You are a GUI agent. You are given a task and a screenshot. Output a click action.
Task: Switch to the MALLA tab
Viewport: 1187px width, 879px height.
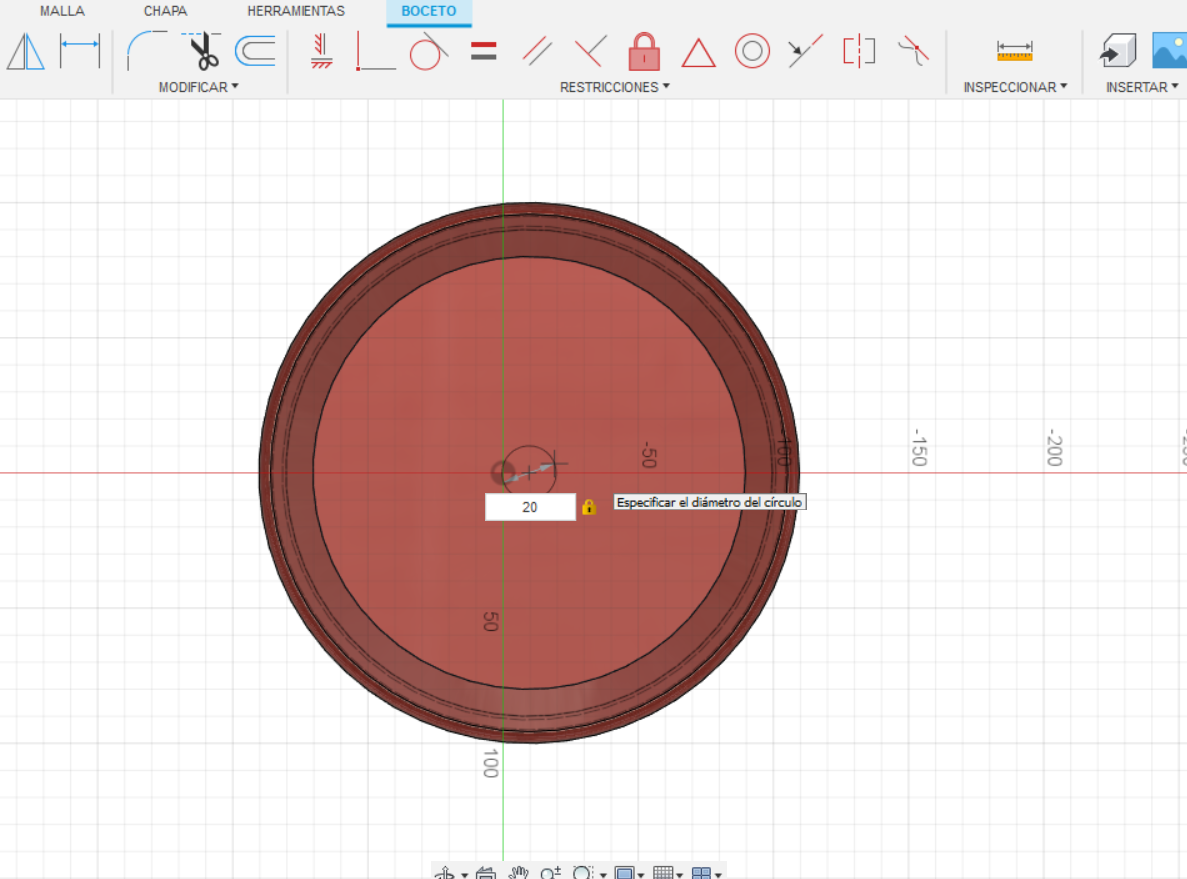click(62, 11)
